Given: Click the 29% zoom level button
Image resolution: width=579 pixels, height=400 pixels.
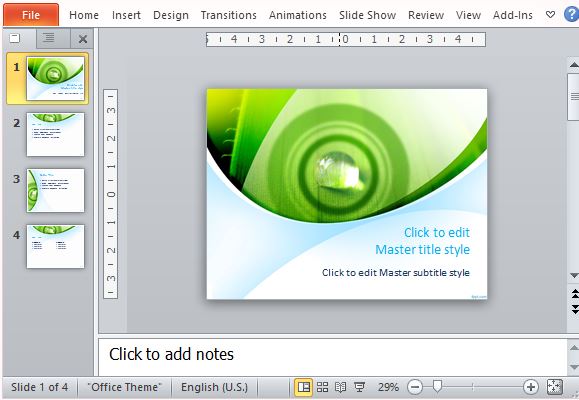Looking at the screenshot, I should click(x=388, y=387).
